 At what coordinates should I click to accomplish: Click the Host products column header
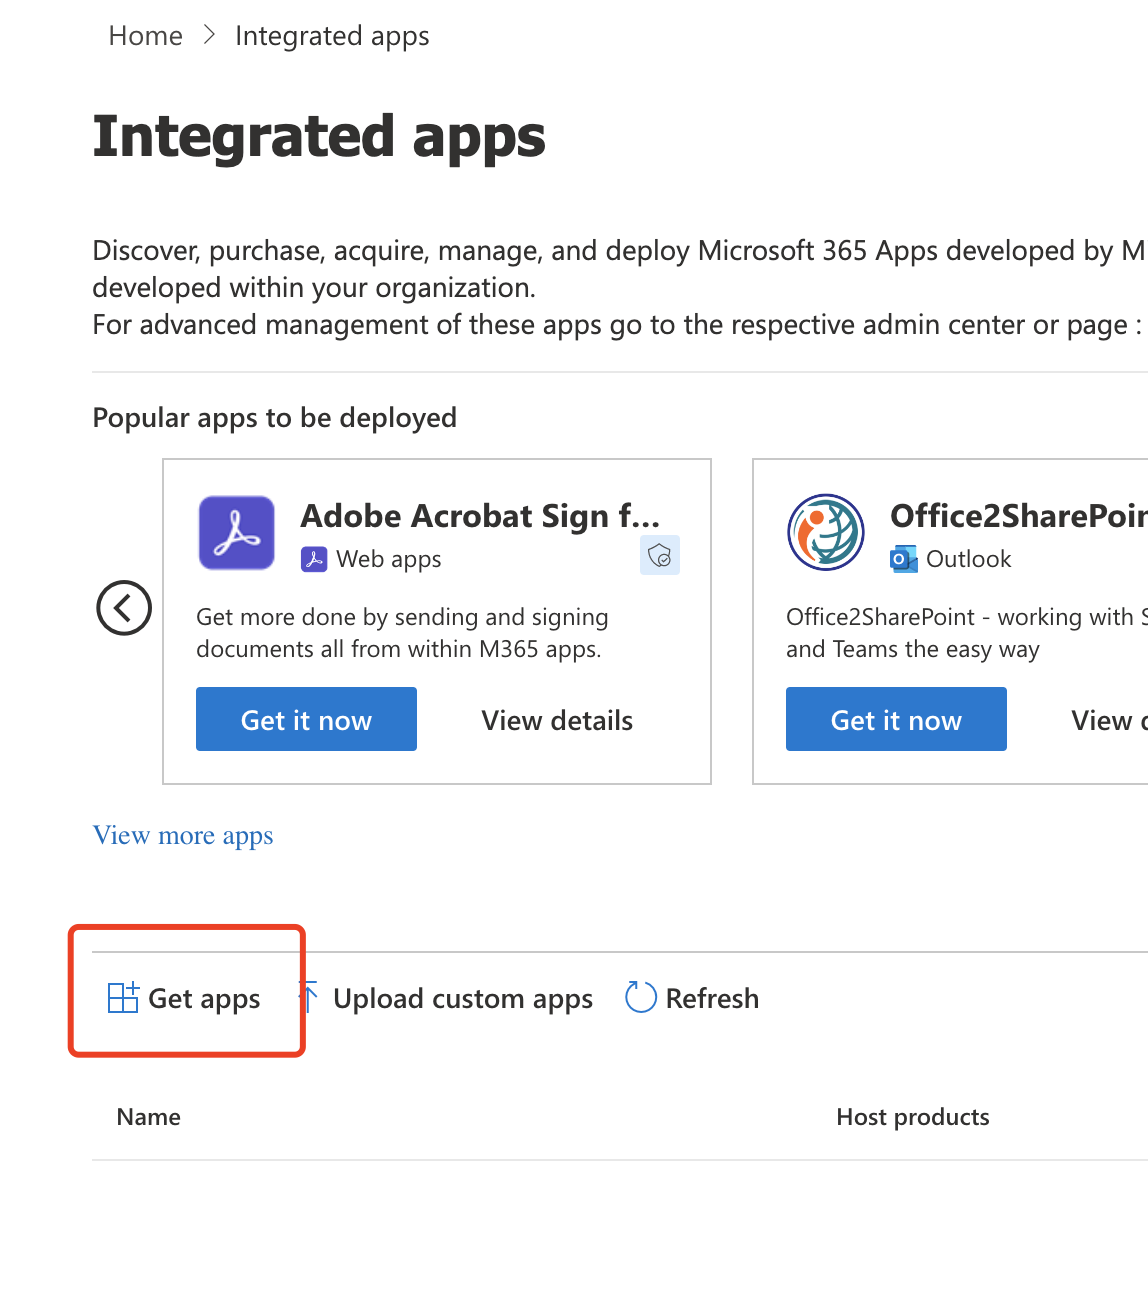(x=913, y=1117)
